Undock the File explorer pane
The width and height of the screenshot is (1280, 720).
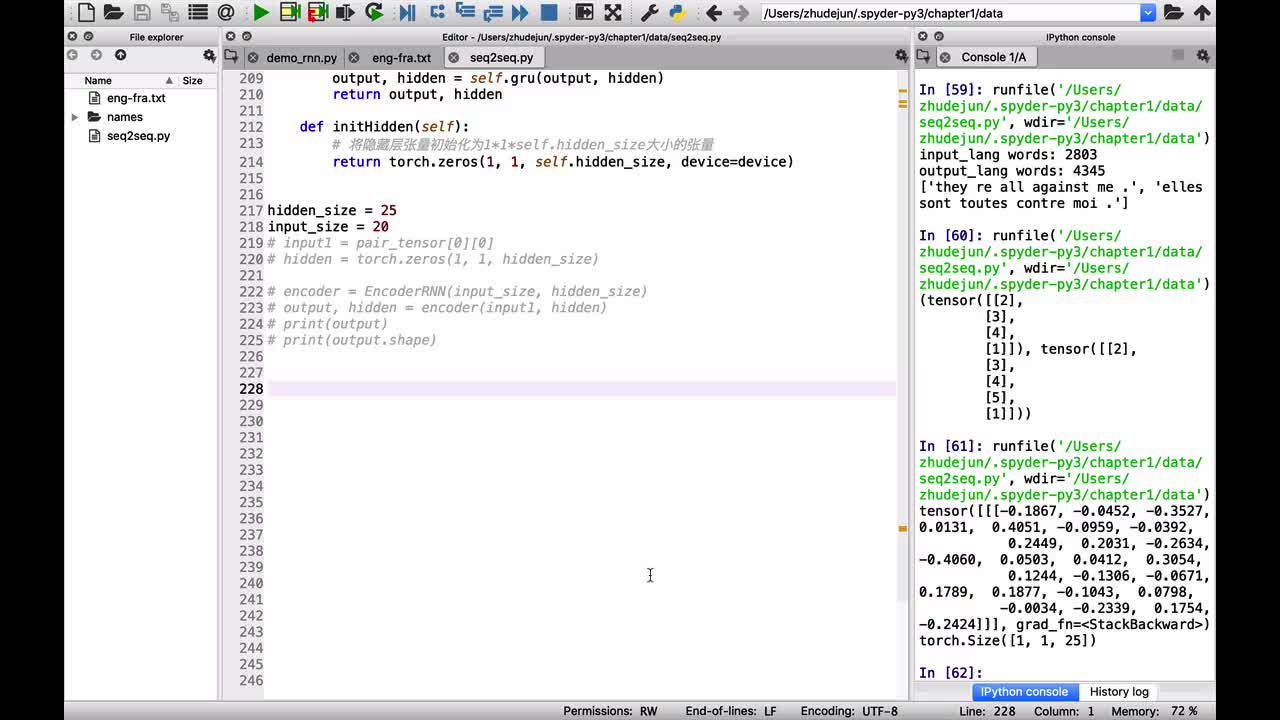click(89, 36)
